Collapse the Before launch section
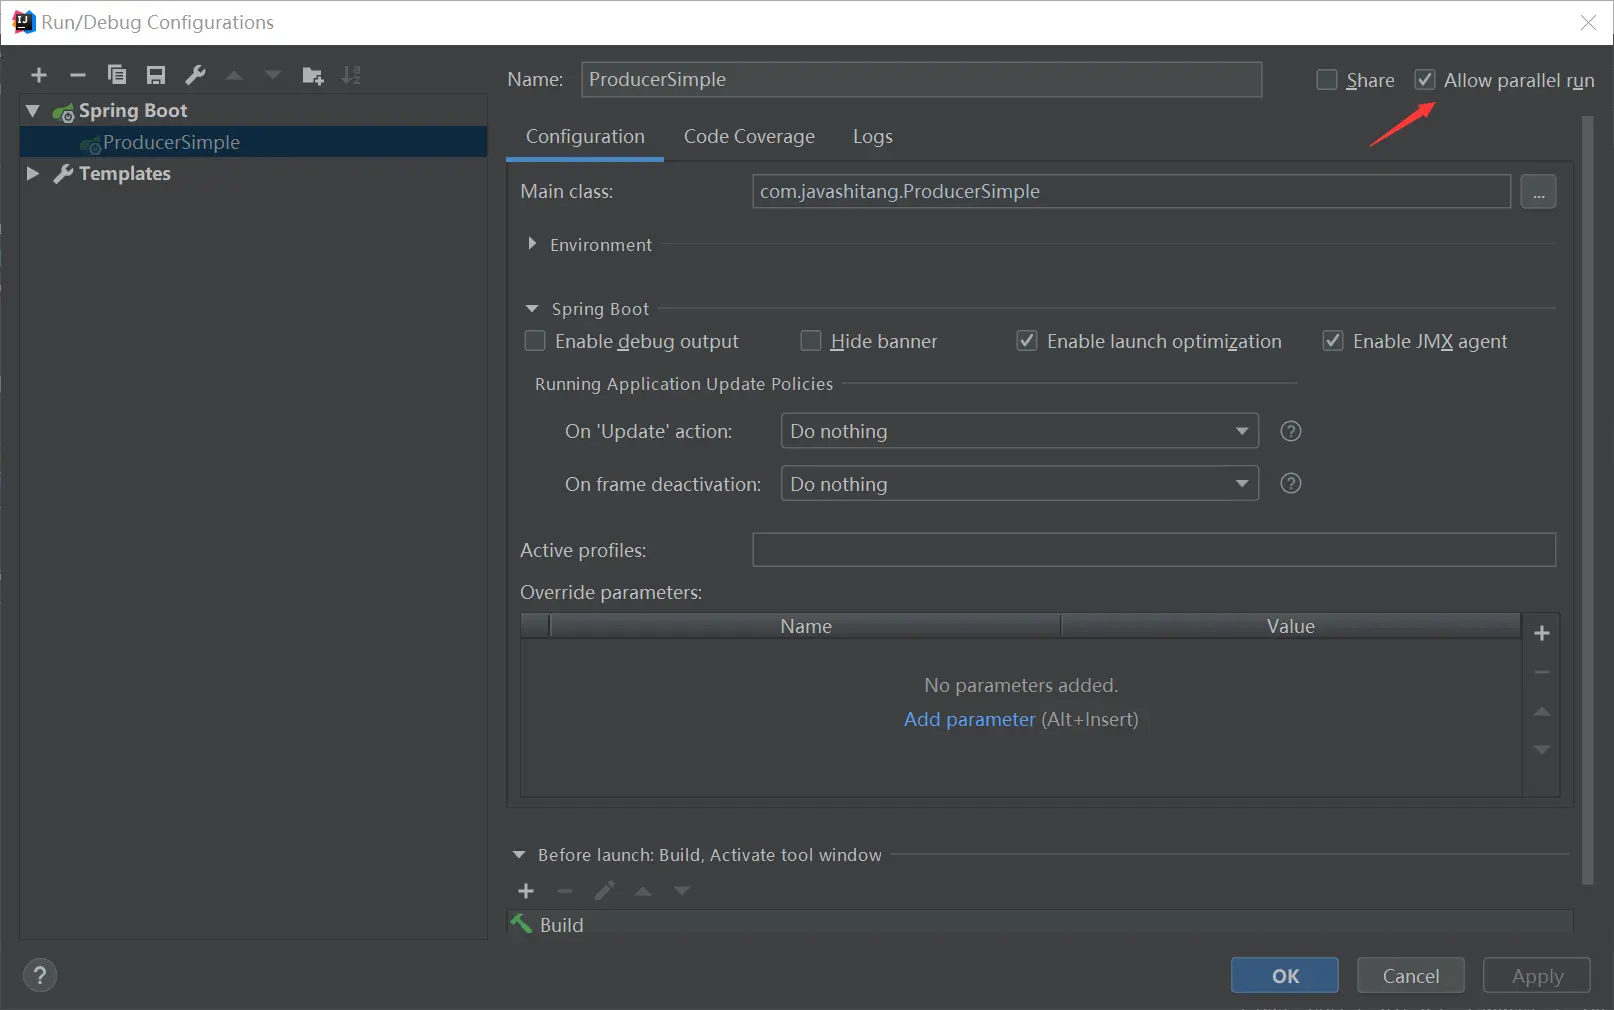1614x1010 pixels. (519, 855)
